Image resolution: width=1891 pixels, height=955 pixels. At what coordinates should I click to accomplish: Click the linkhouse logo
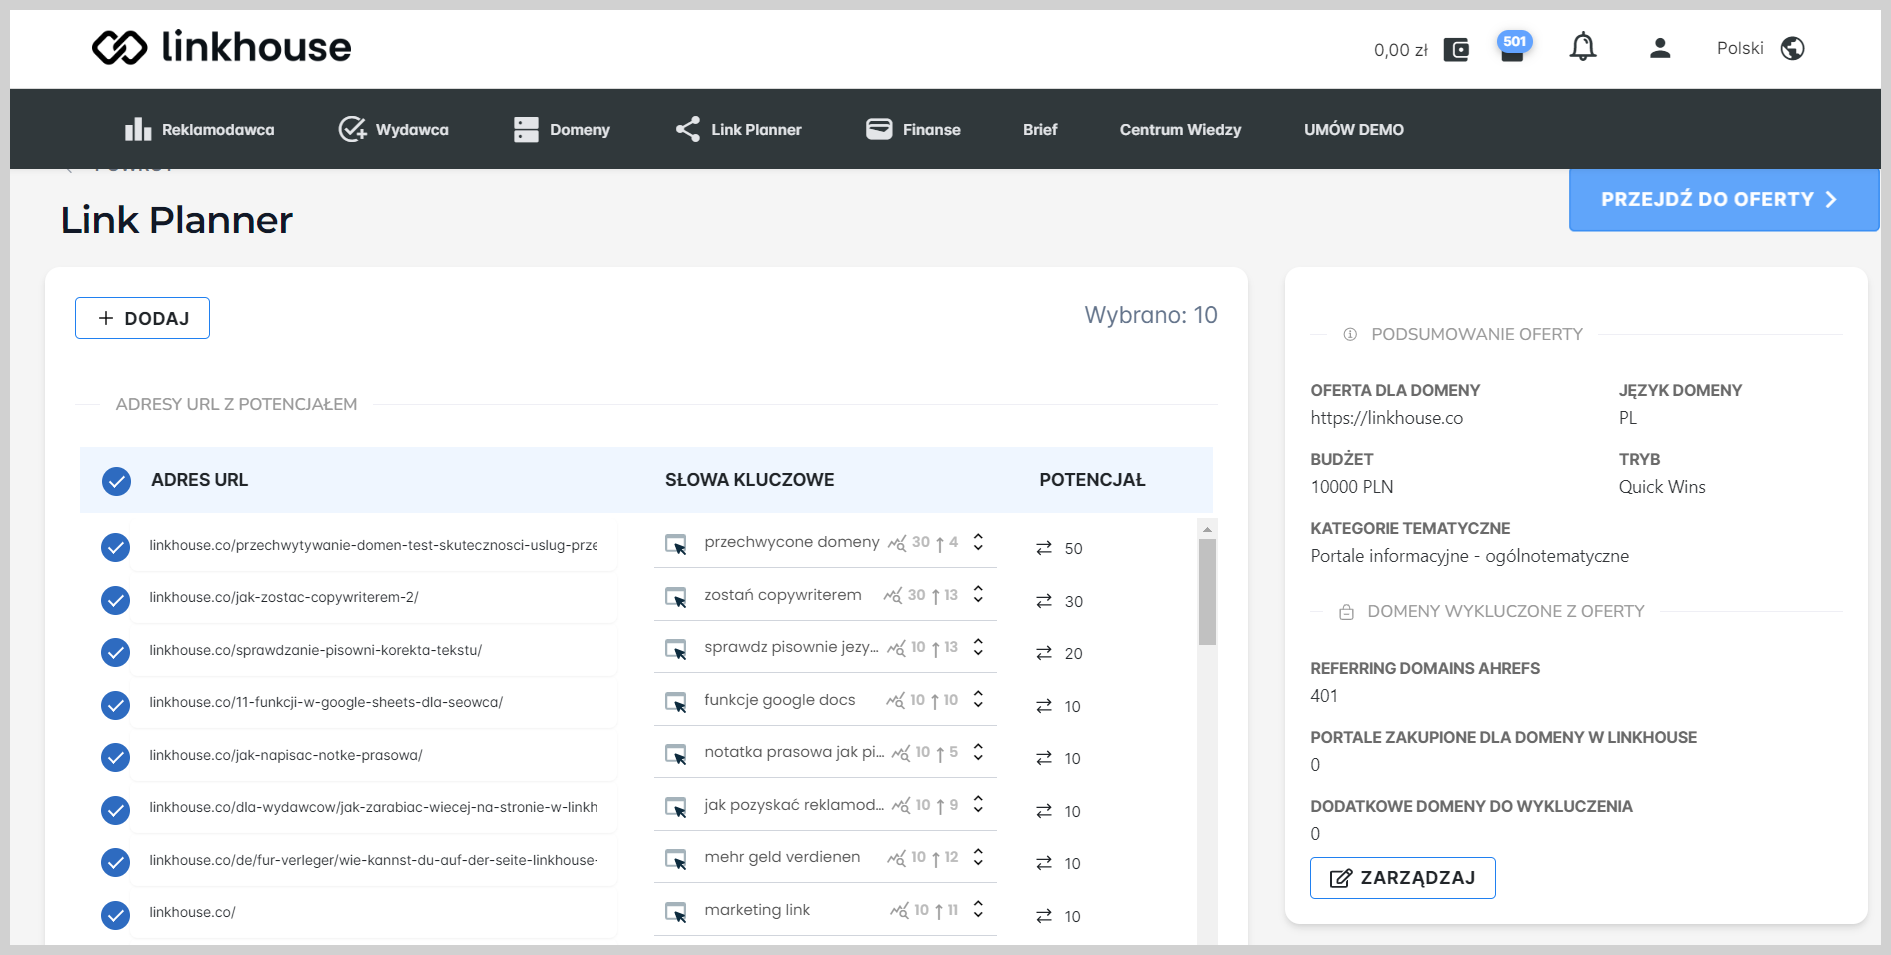coord(221,47)
